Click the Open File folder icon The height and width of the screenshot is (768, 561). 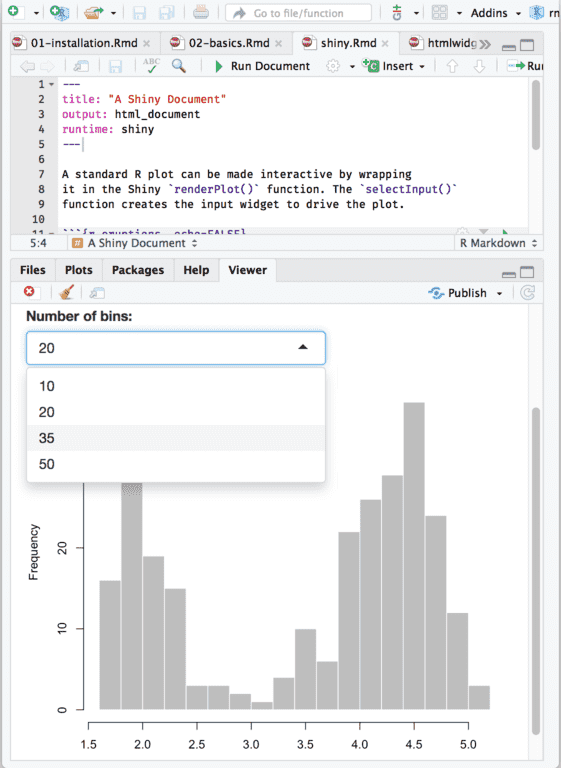click(92, 12)
